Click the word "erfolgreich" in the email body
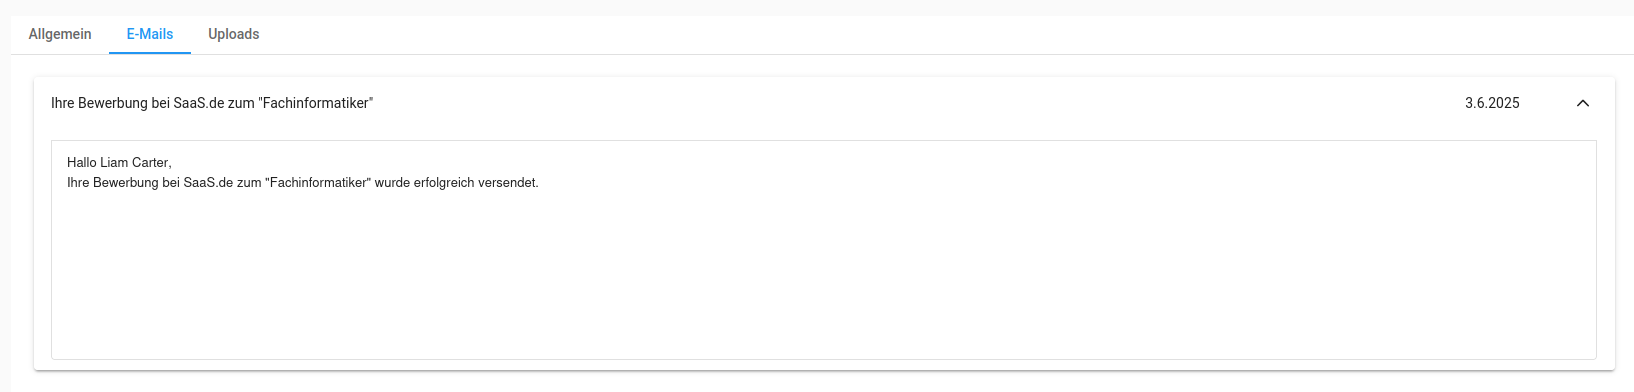The width and height of the screenshot is (1634, 392). point(443,183)
